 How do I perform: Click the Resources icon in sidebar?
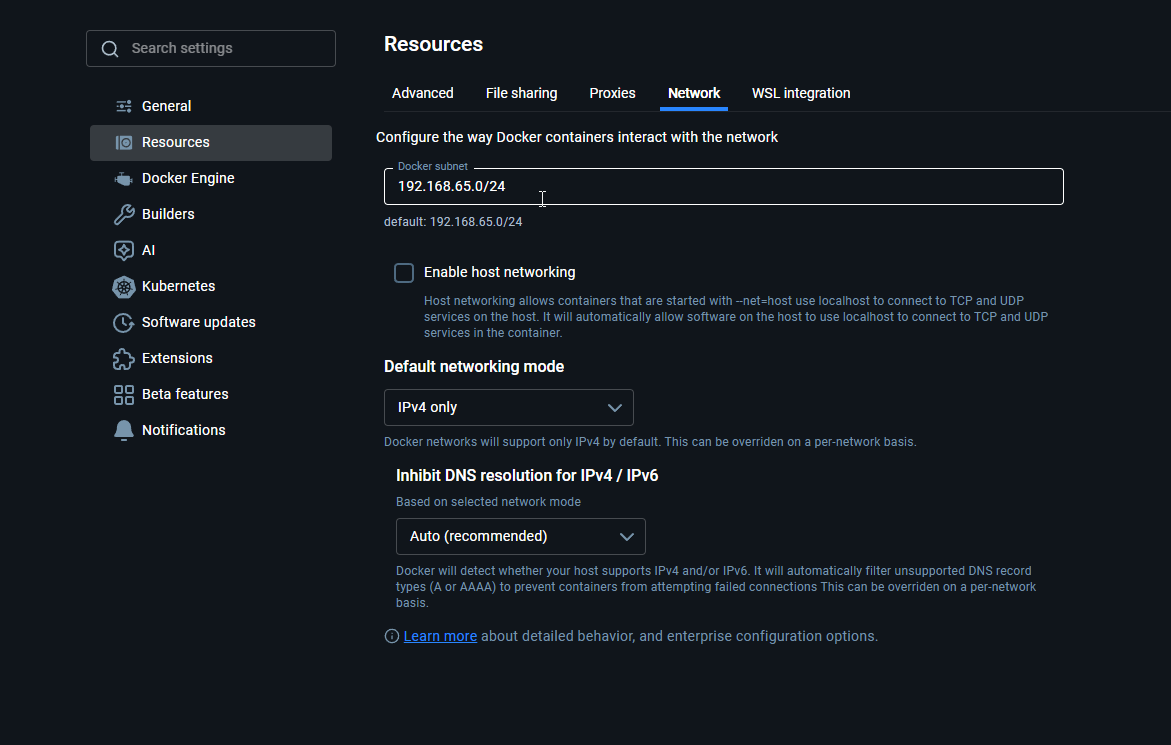pos(124,142)
